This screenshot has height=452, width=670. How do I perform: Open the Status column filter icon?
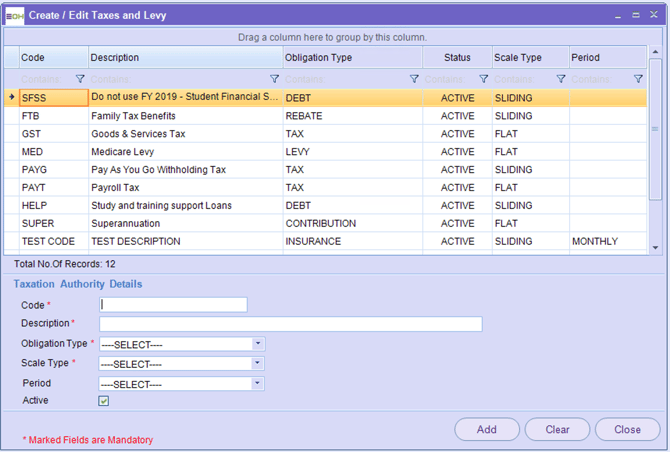pyautogui.click(x=483, y=79)
